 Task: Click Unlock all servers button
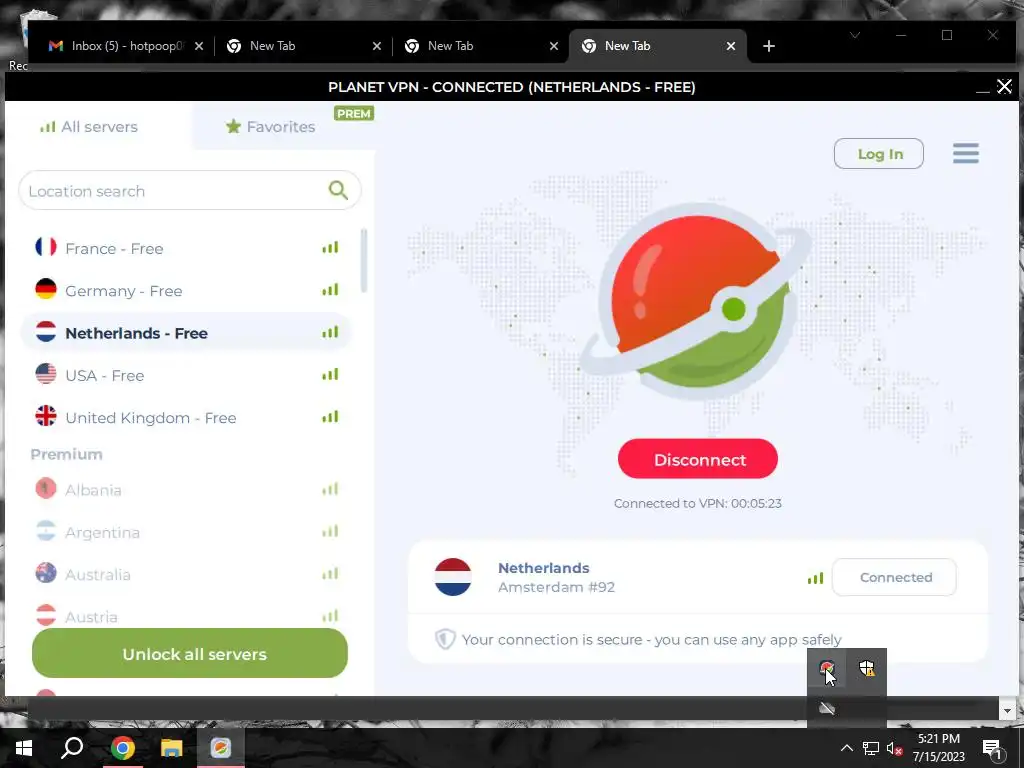click(x=190, y=653)
